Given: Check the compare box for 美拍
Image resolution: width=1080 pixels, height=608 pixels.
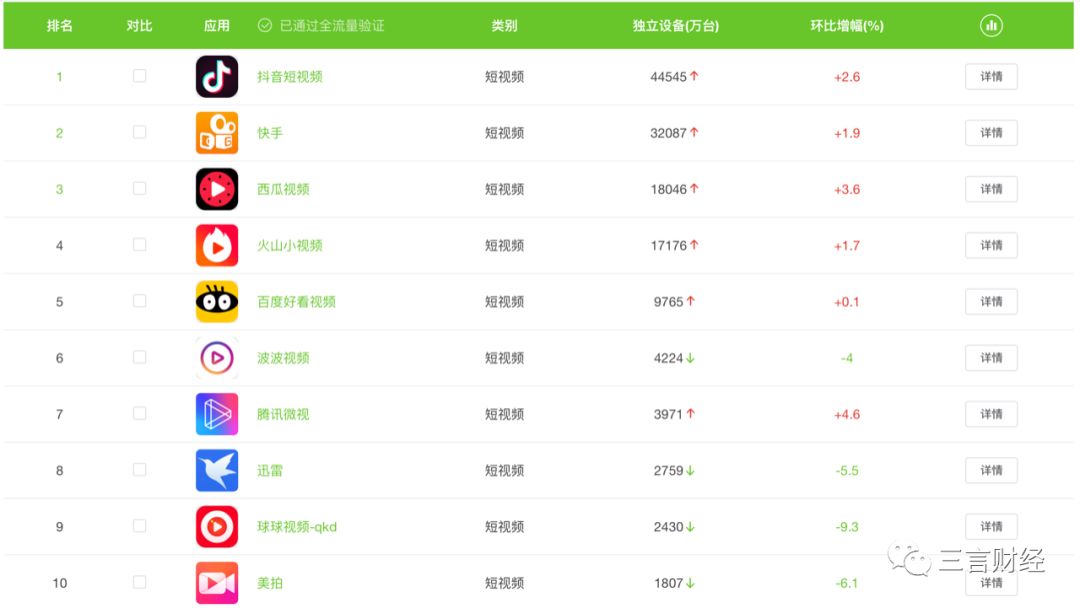Looking at the screenshot, I should 139,583.
